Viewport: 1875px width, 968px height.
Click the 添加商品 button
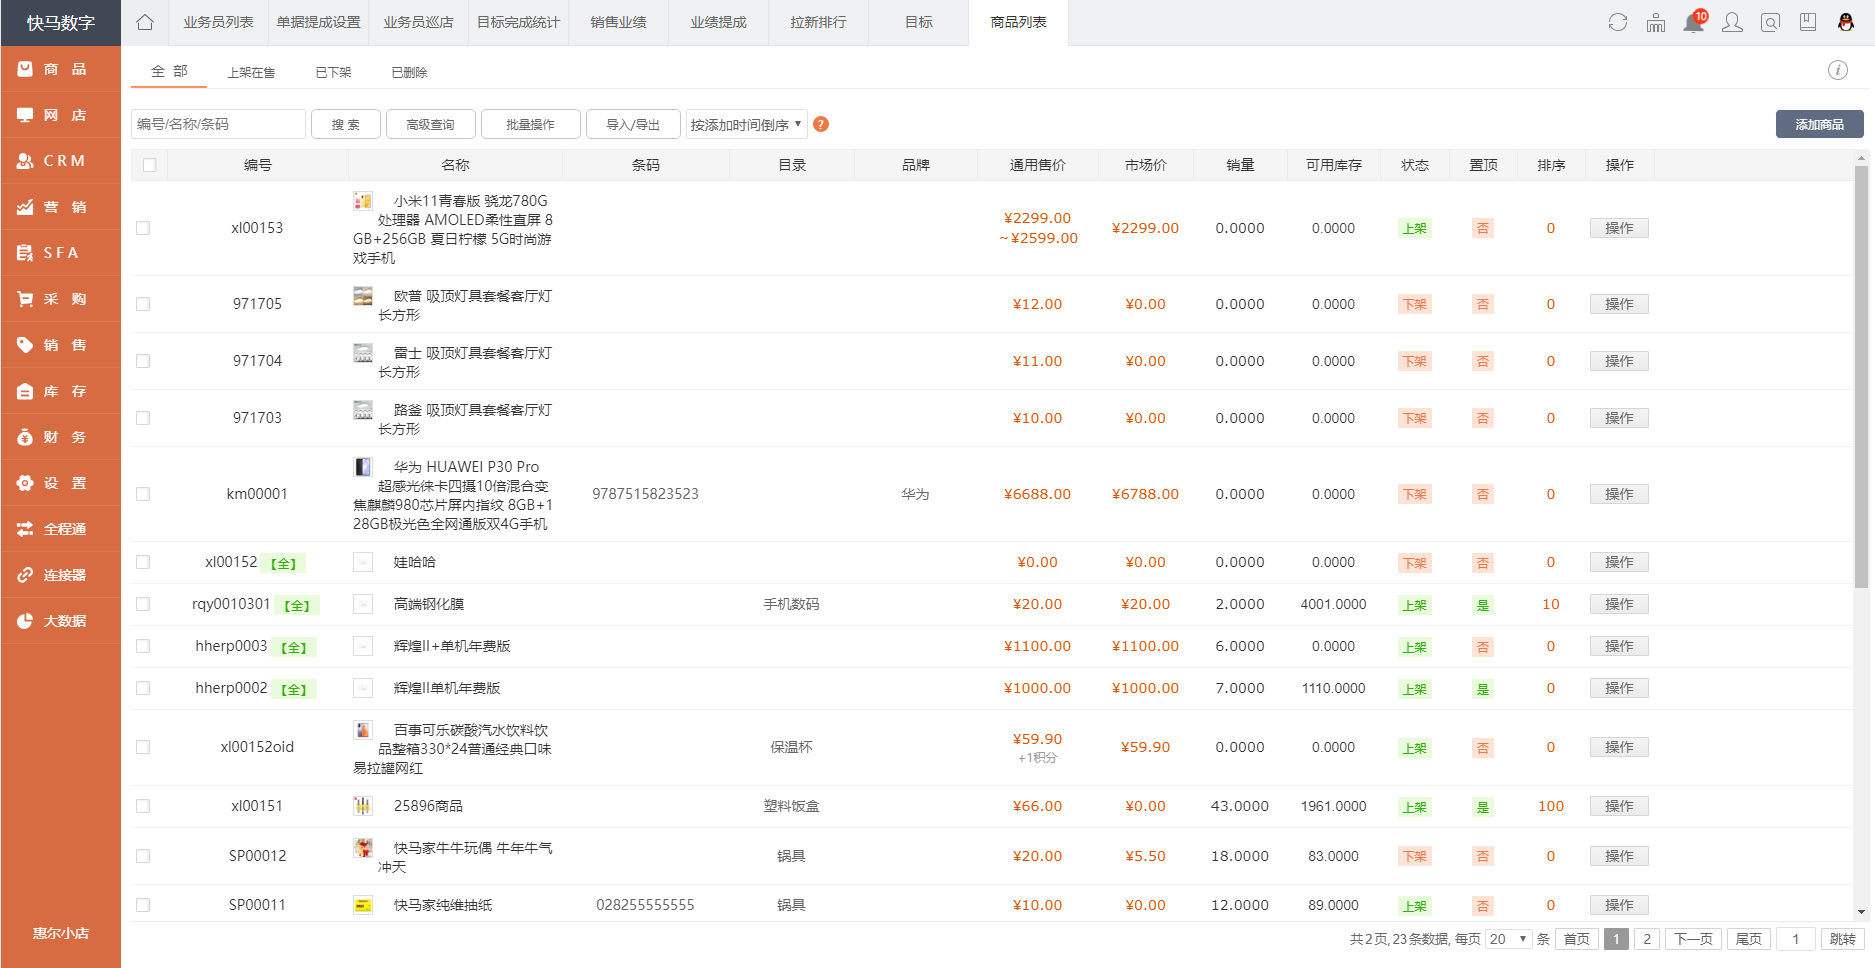(x=1819, y=124)
